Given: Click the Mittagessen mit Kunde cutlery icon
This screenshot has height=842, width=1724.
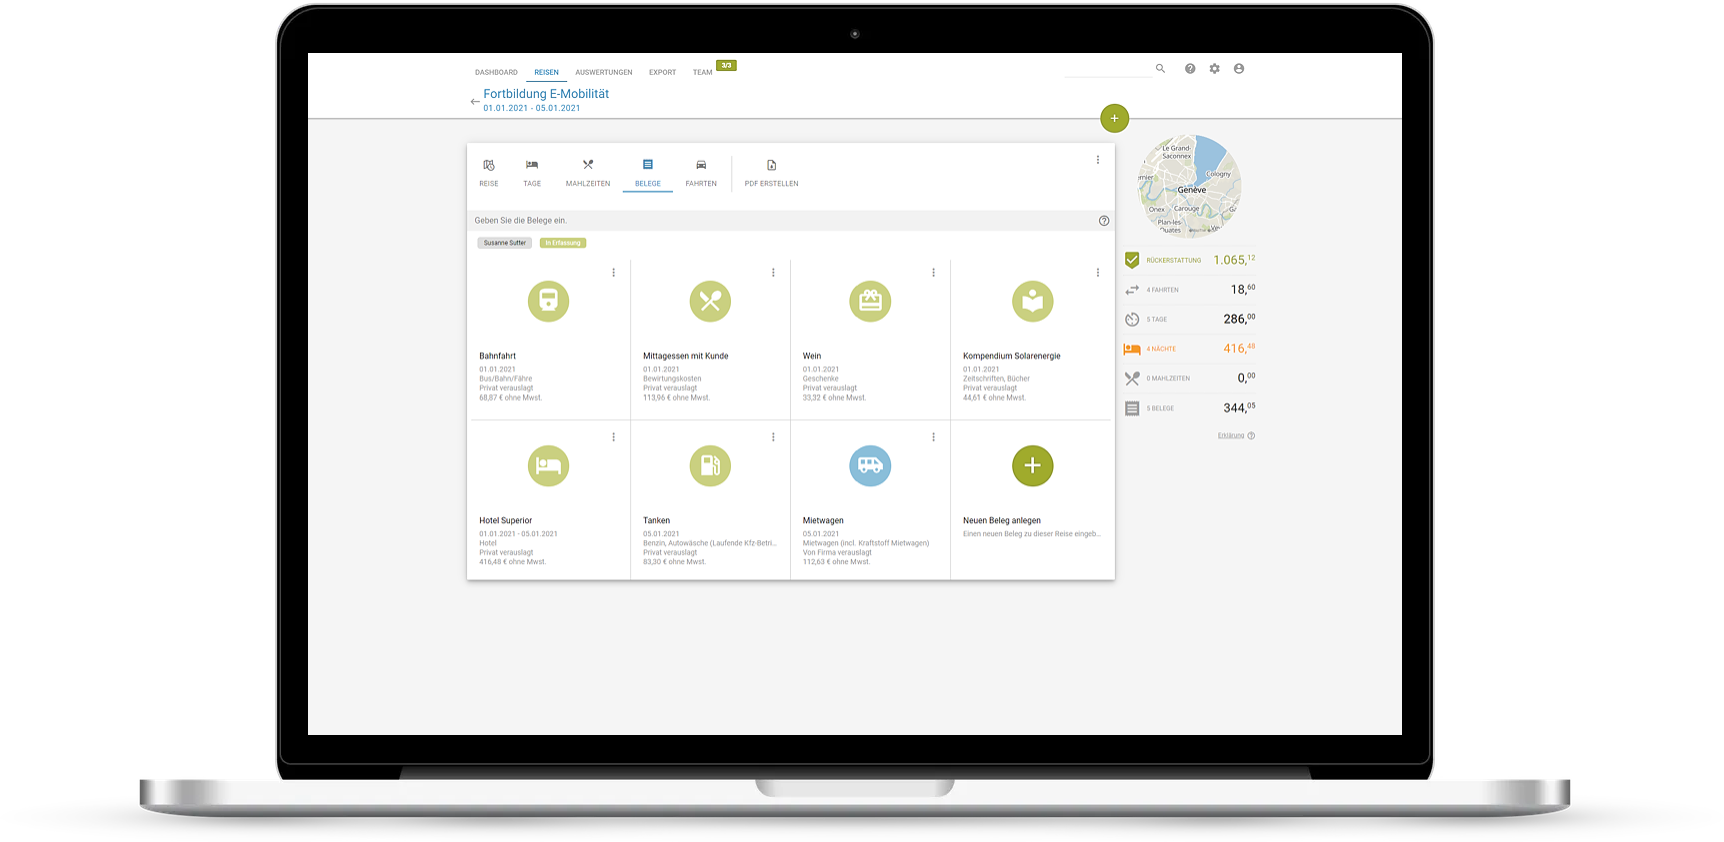Looking at the screenshot, I should click(x=710, y=301).
